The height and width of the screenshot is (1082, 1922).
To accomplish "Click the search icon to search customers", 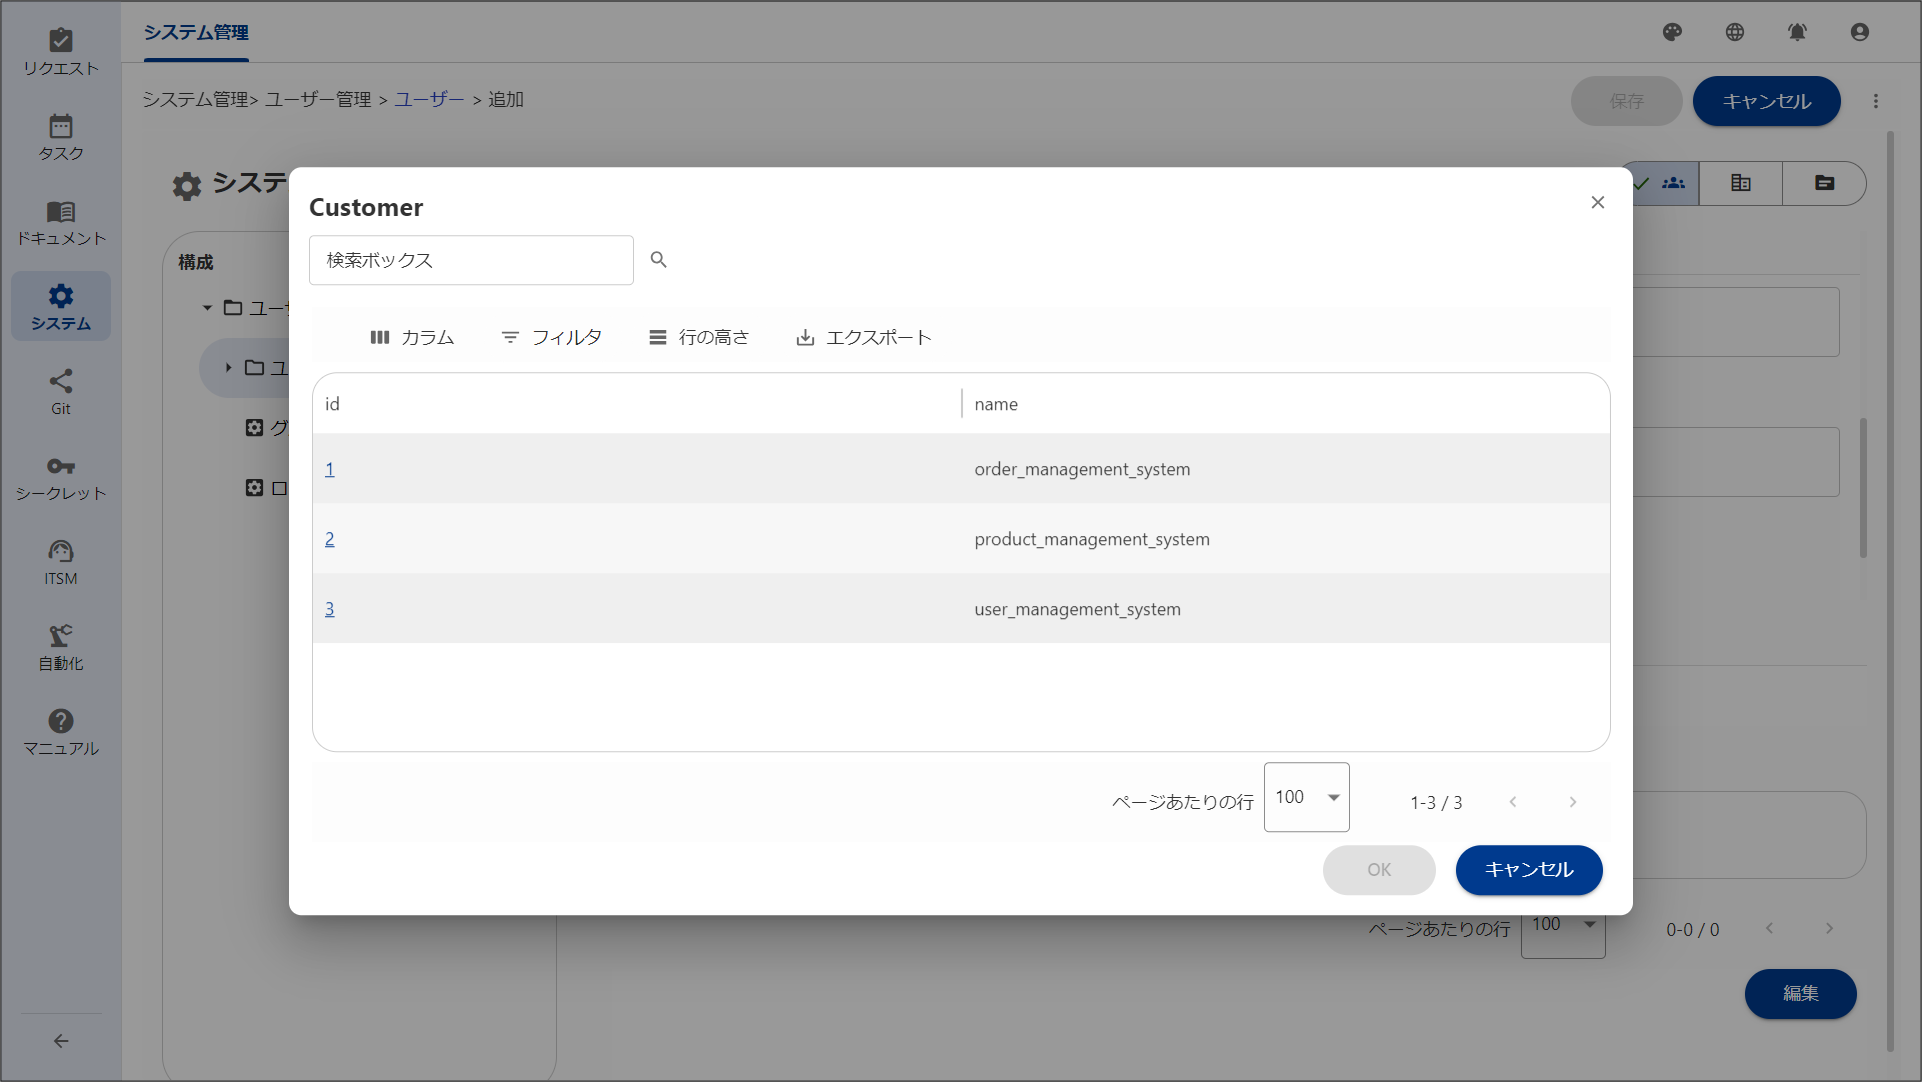I will (659, 260).
